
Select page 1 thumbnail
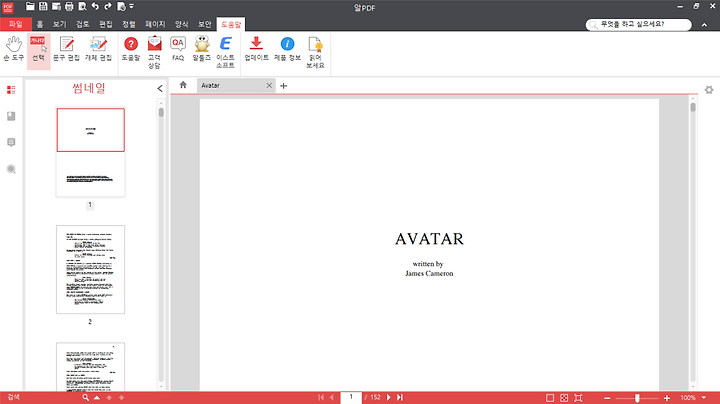pyautogui.click(x=90, y=152)
